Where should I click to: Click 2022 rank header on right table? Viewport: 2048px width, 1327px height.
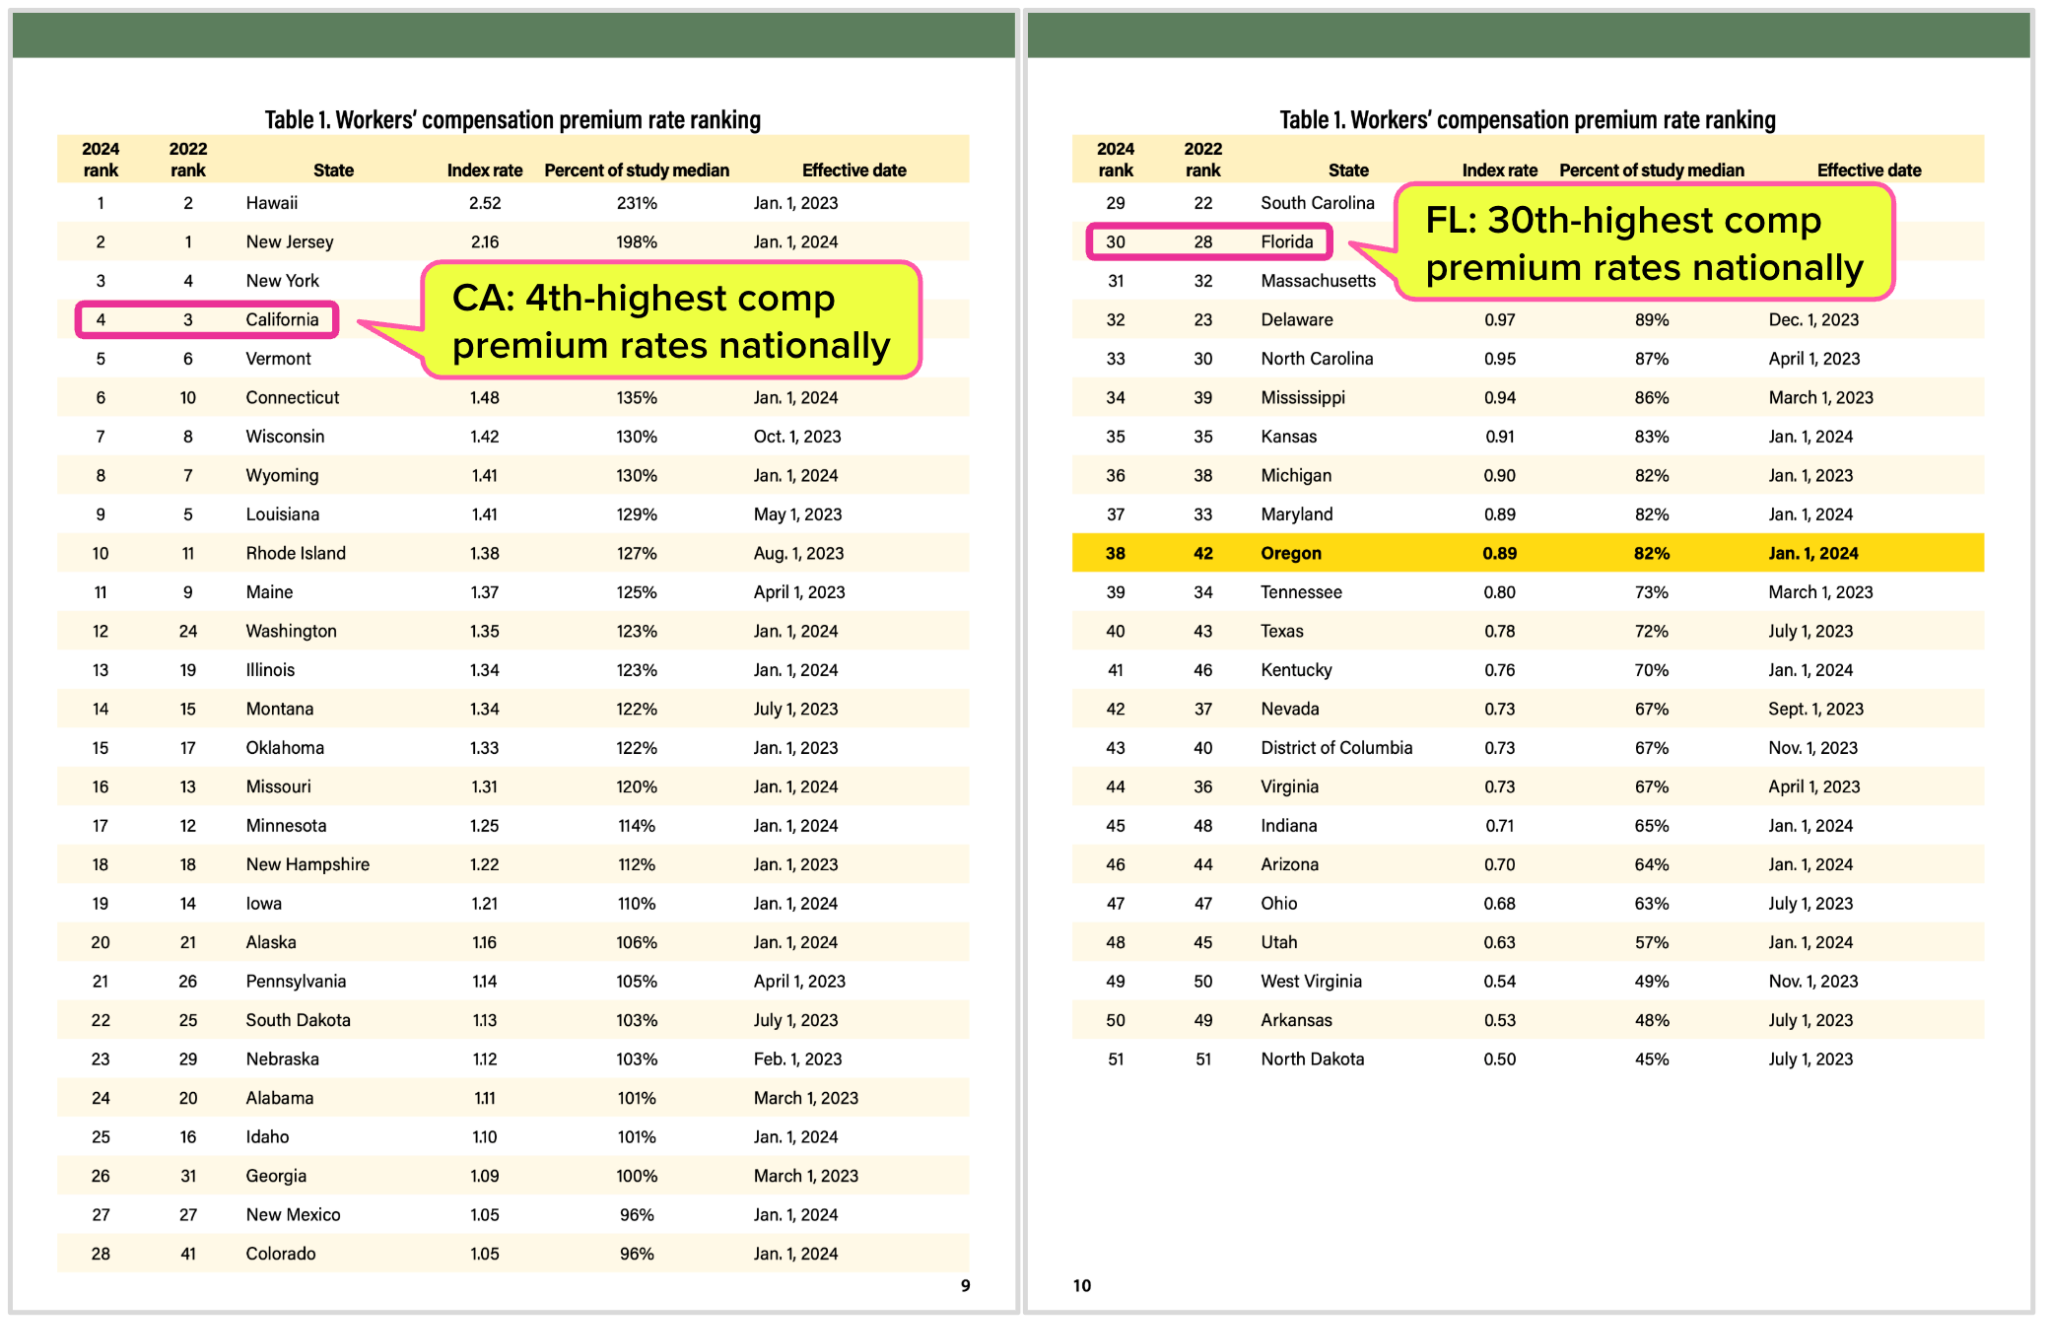point(1202,159)
